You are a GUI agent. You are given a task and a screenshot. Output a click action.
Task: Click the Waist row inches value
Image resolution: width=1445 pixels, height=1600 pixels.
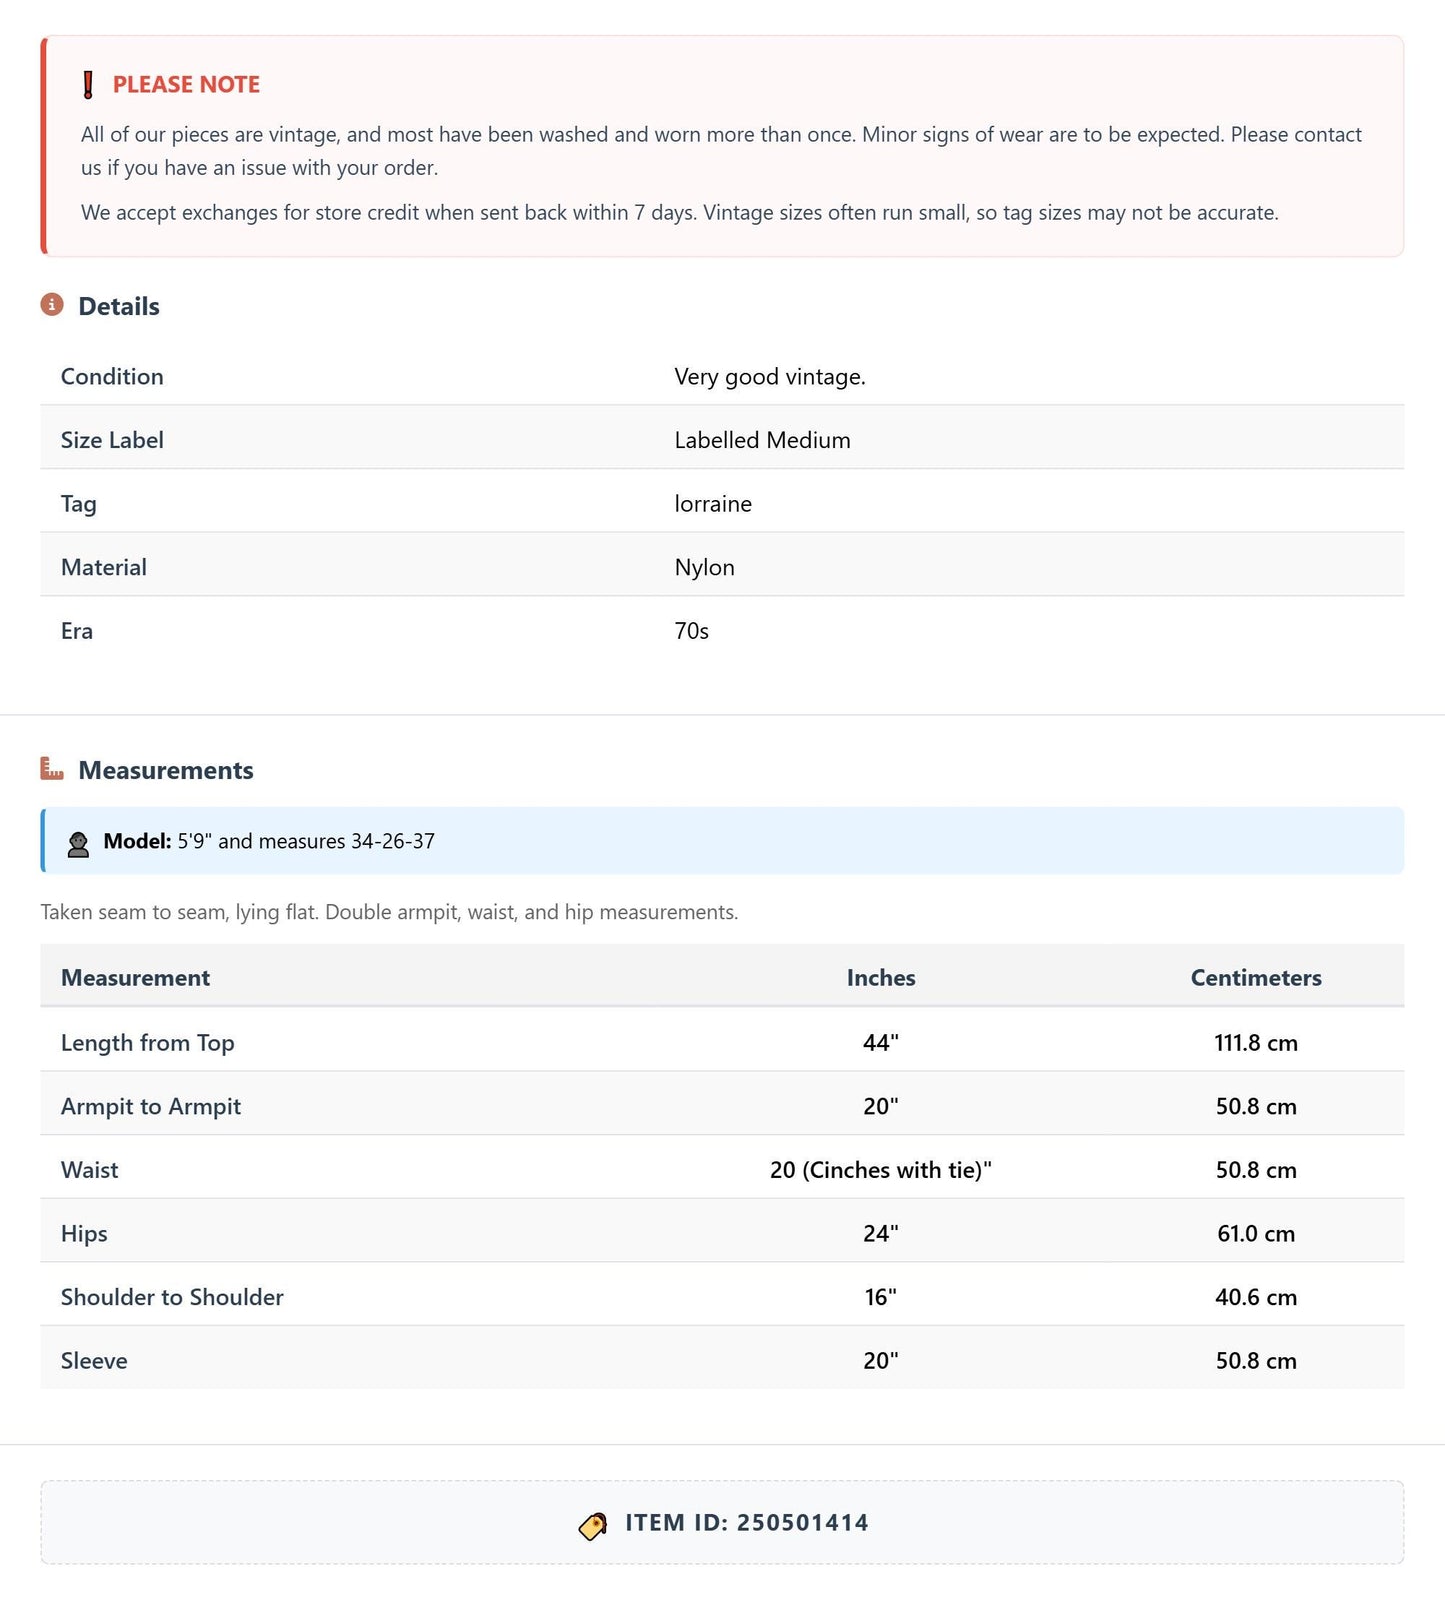pos(881,1170)
